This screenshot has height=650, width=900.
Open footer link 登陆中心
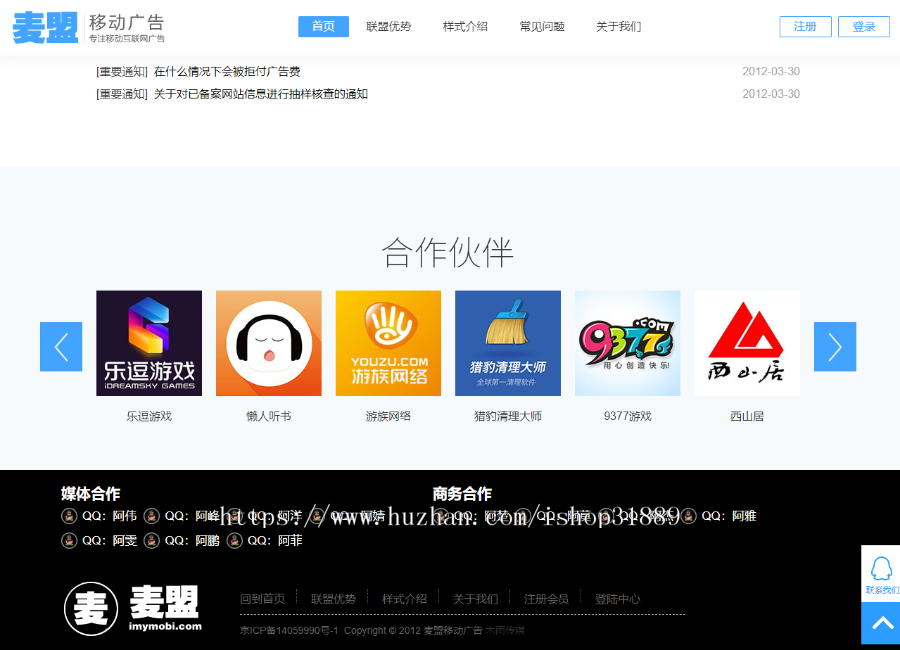tap(618, 599)
